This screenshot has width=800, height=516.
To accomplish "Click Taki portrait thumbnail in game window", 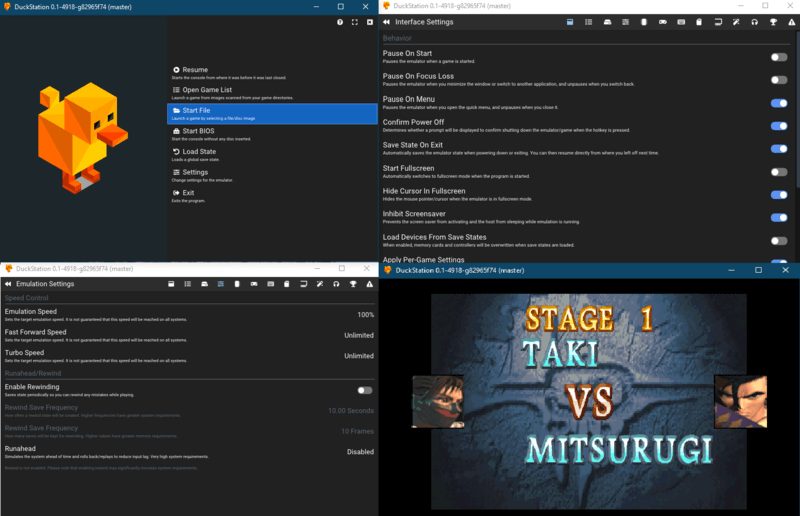I will tap(438, 402).
